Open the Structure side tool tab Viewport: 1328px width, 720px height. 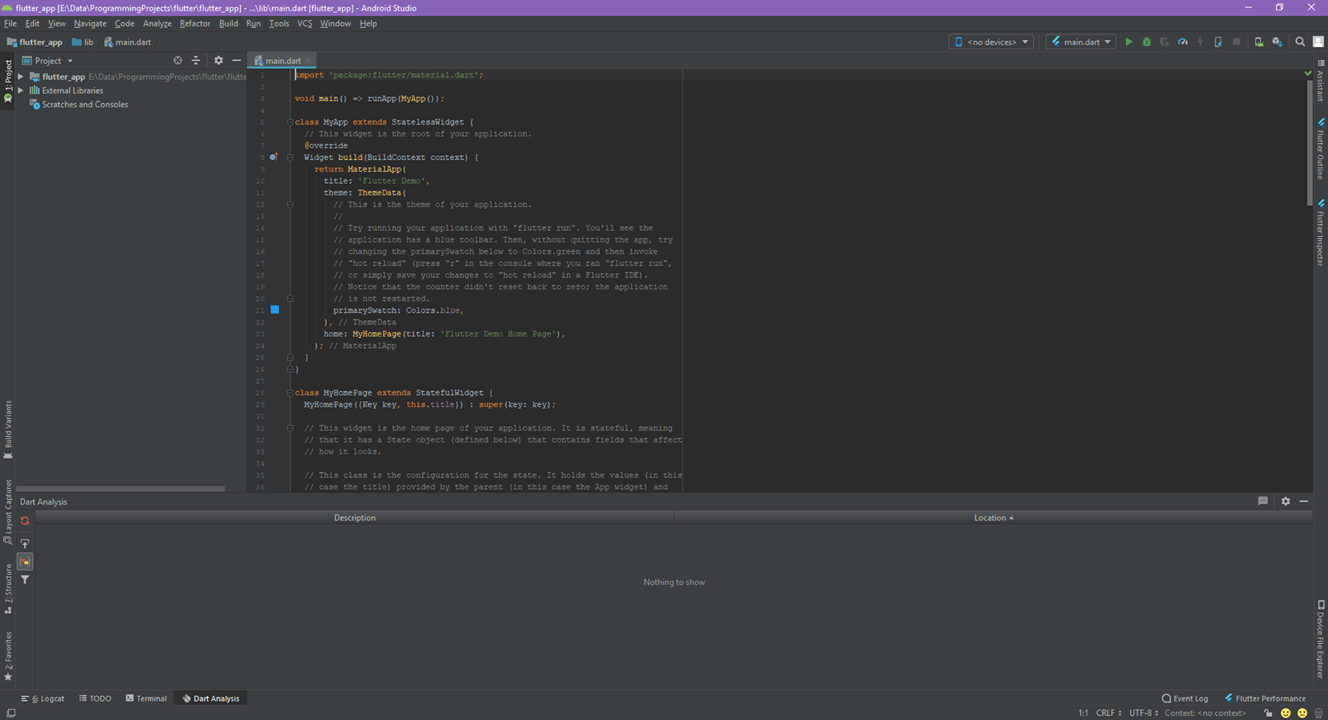(x=8, y=589)
